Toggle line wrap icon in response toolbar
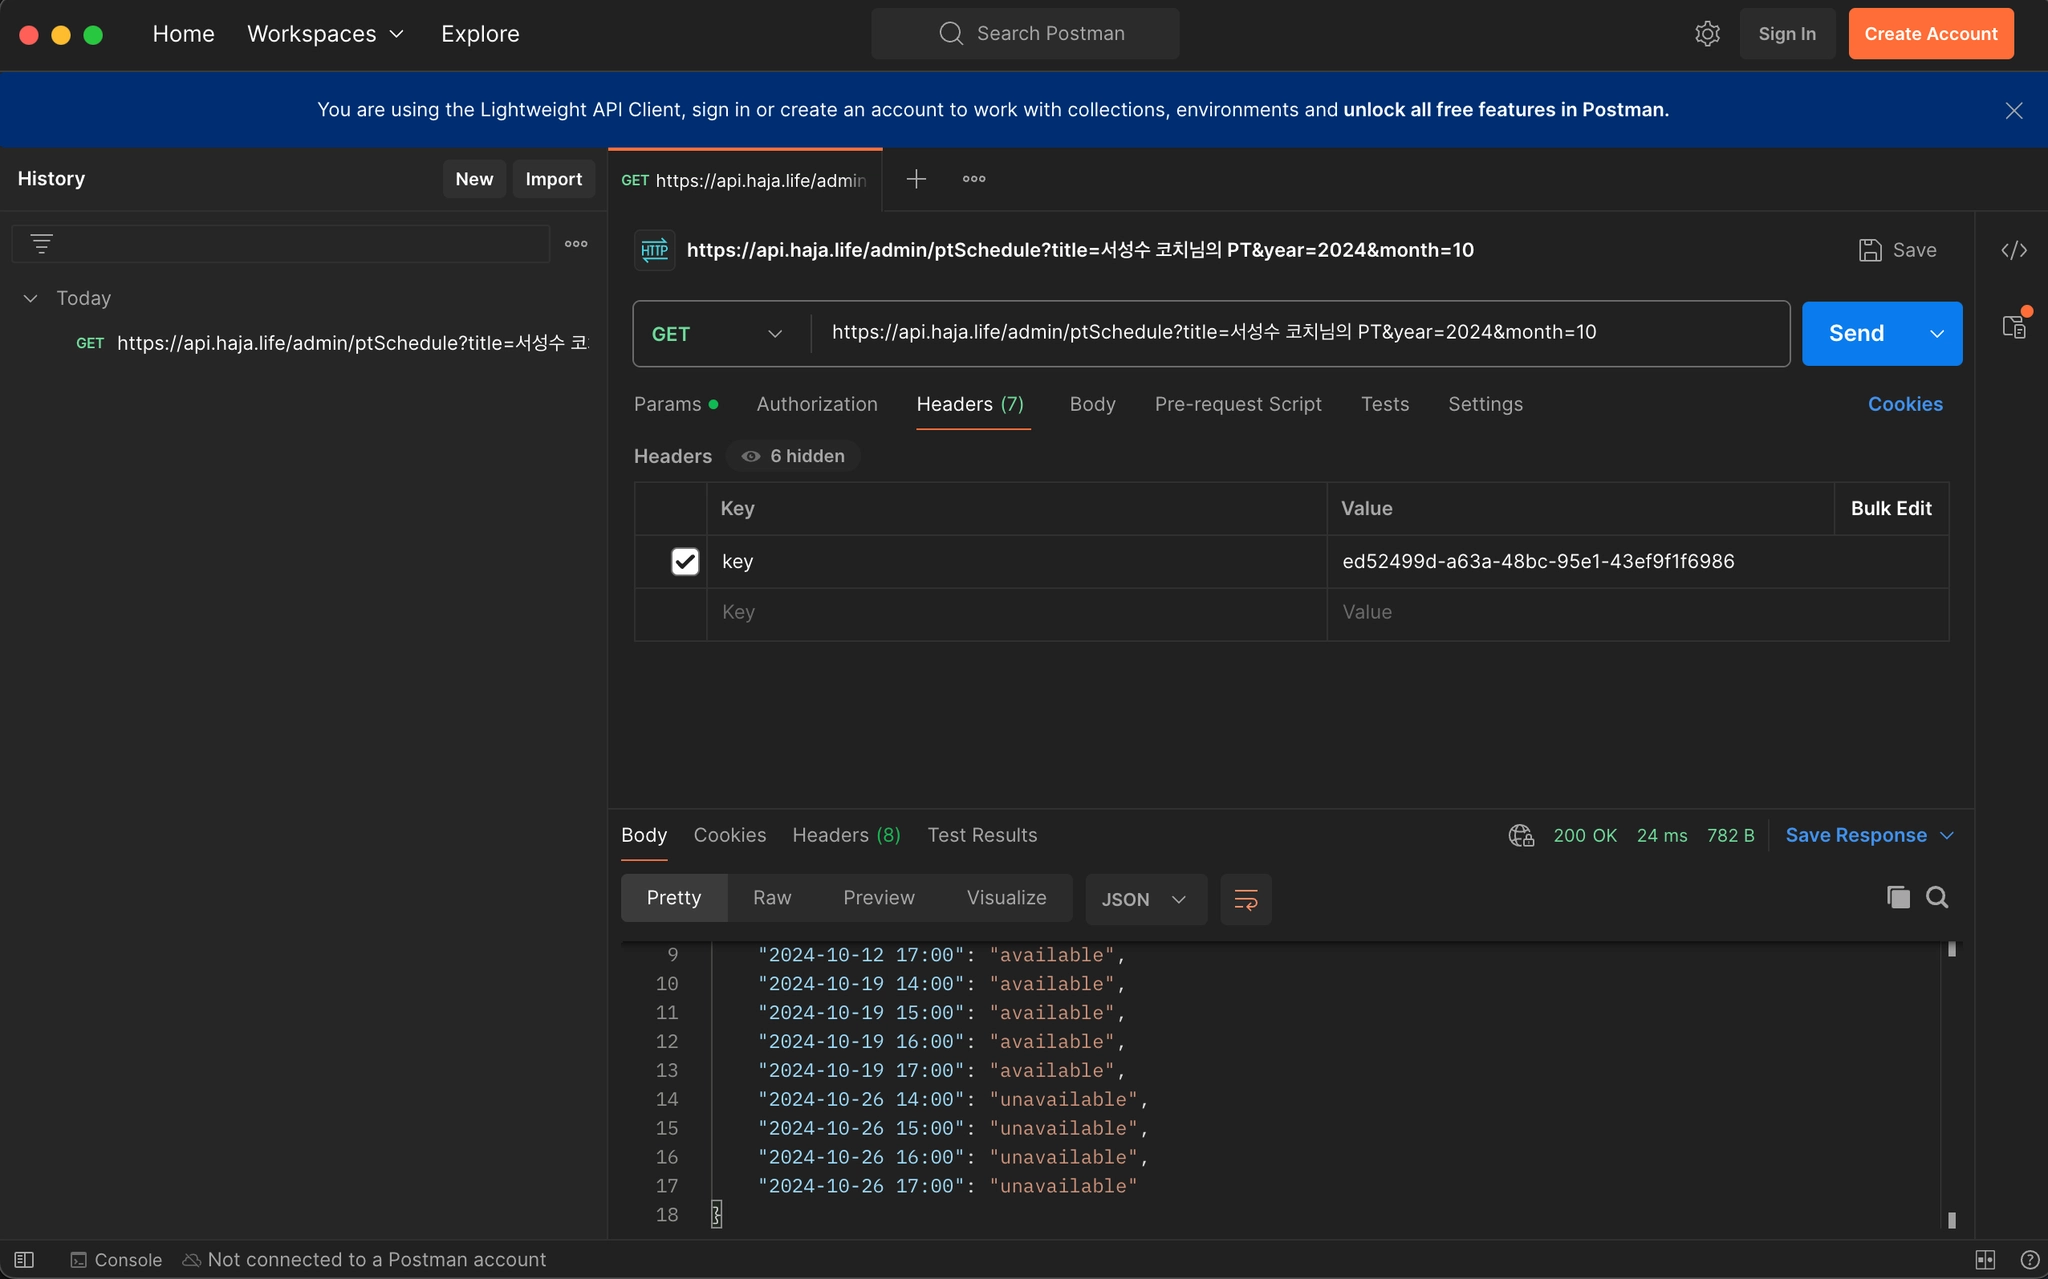This screenshot has width=2048, height=1279. click(x=1245, y=899)
